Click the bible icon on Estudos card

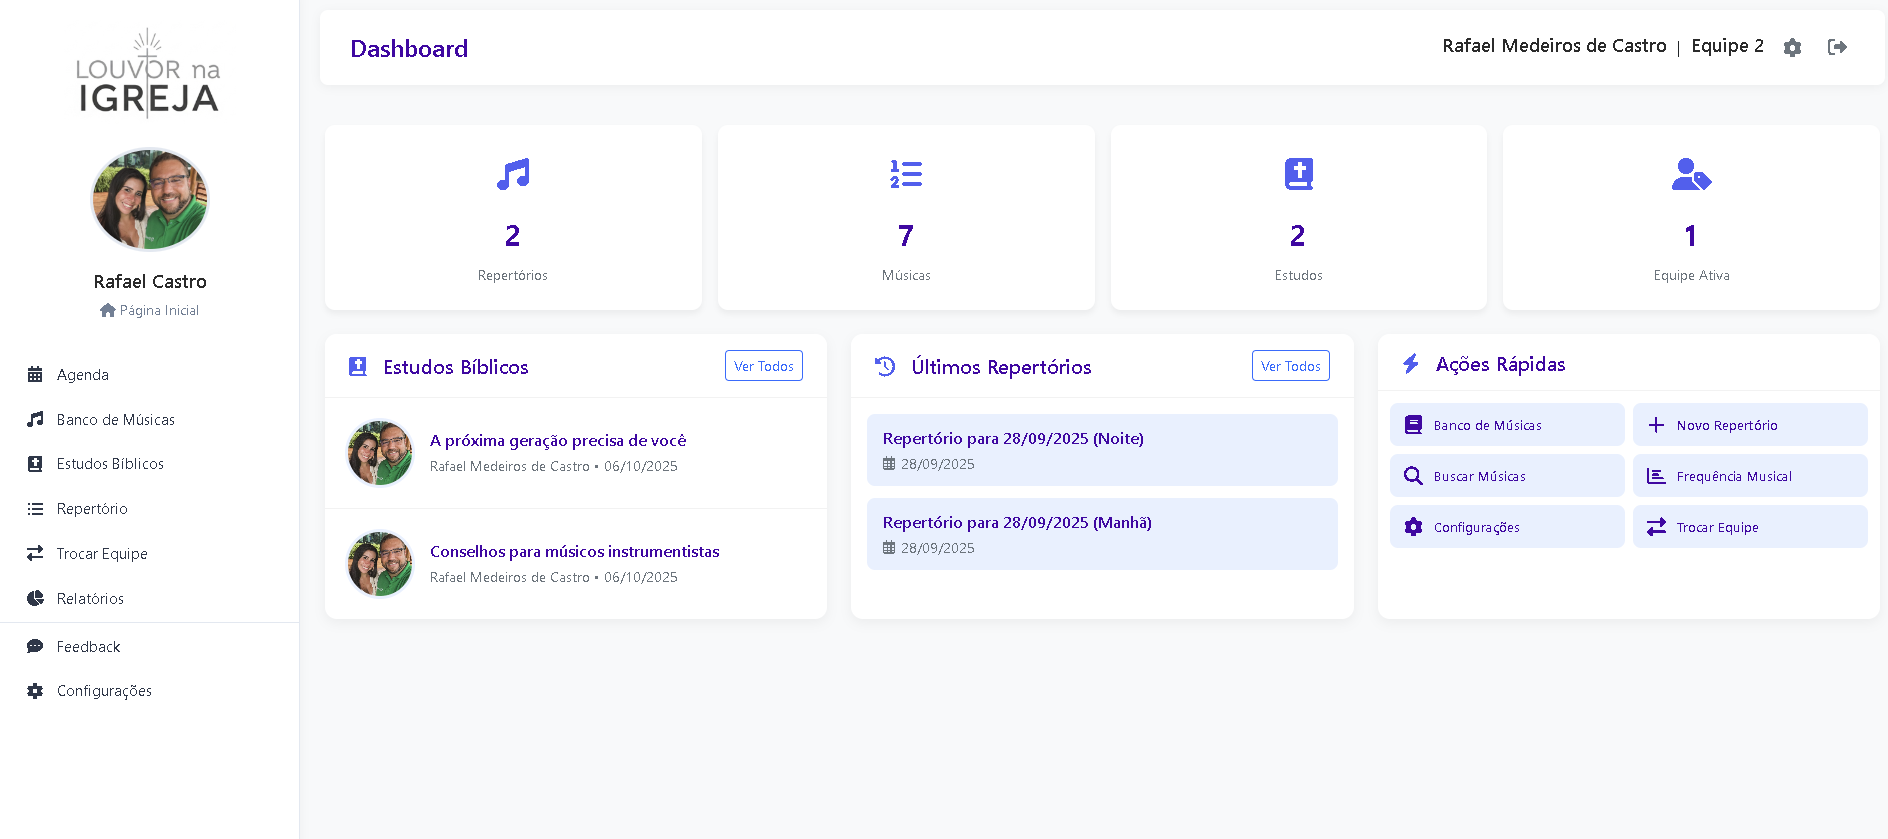click(x=1298, y=174)
